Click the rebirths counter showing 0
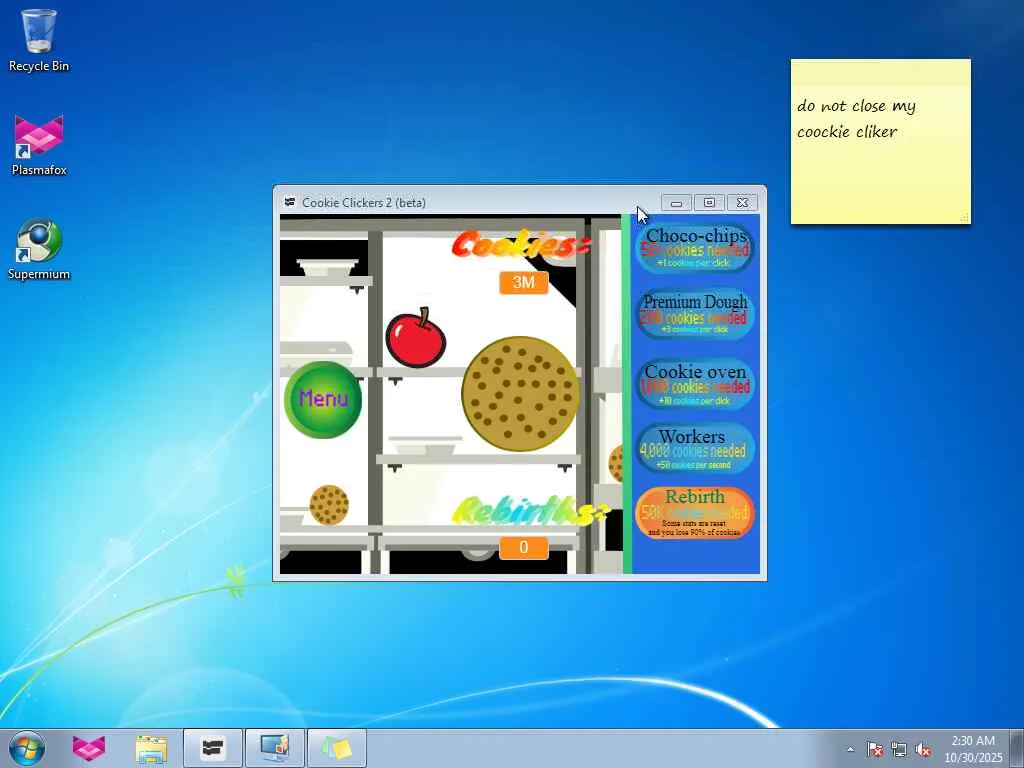The height and width of the screenshot is (768, 1024). (524, 547)
